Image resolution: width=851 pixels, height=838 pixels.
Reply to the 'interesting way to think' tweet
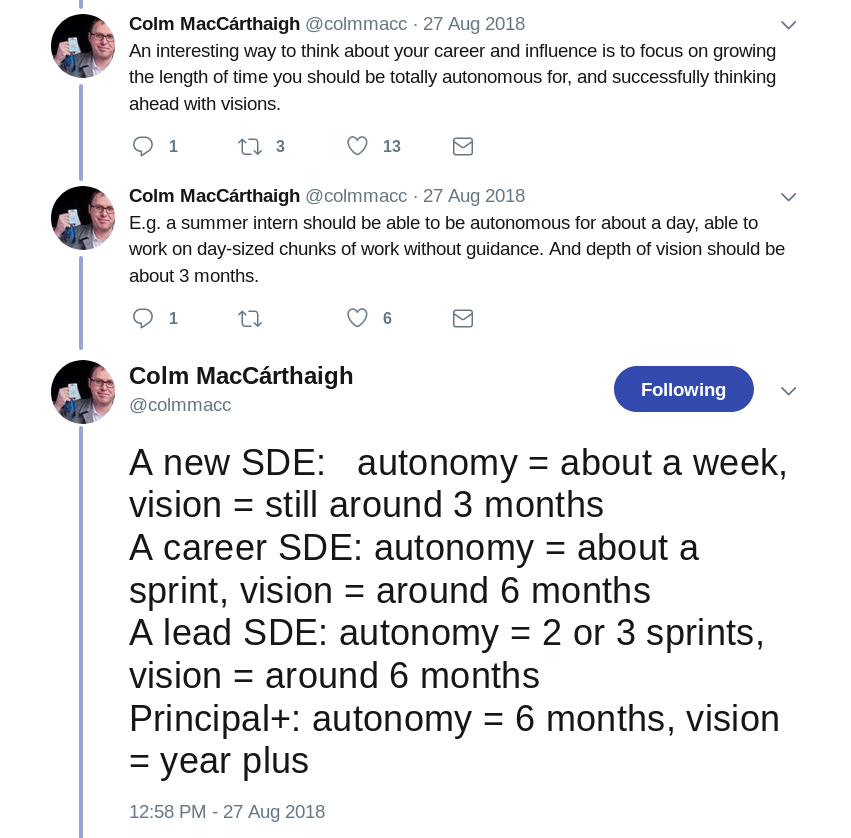coord(143,147)
